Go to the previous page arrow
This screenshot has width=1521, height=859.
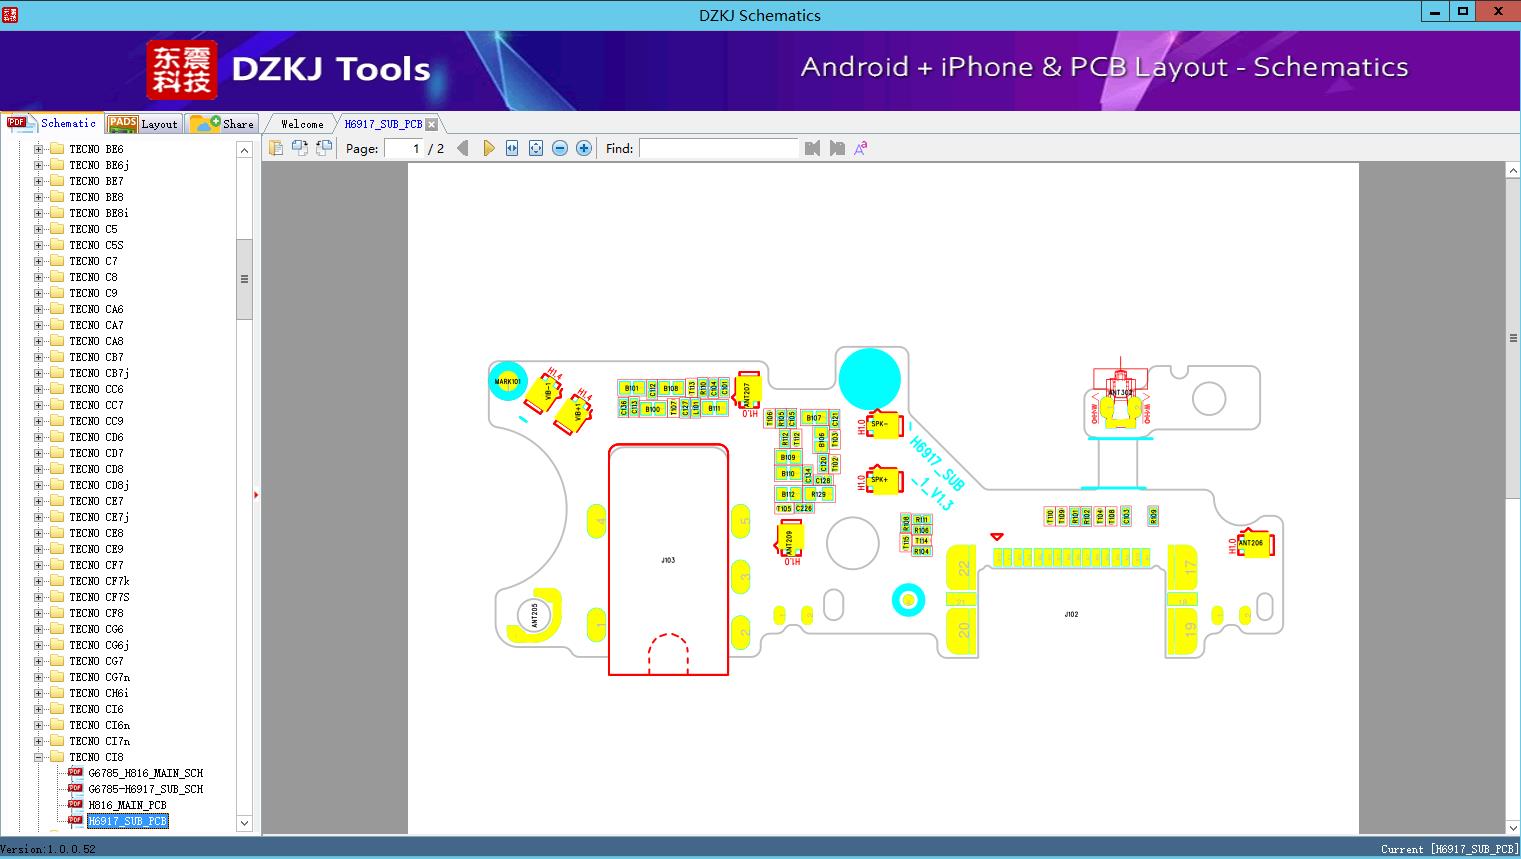tap(462, 148)
